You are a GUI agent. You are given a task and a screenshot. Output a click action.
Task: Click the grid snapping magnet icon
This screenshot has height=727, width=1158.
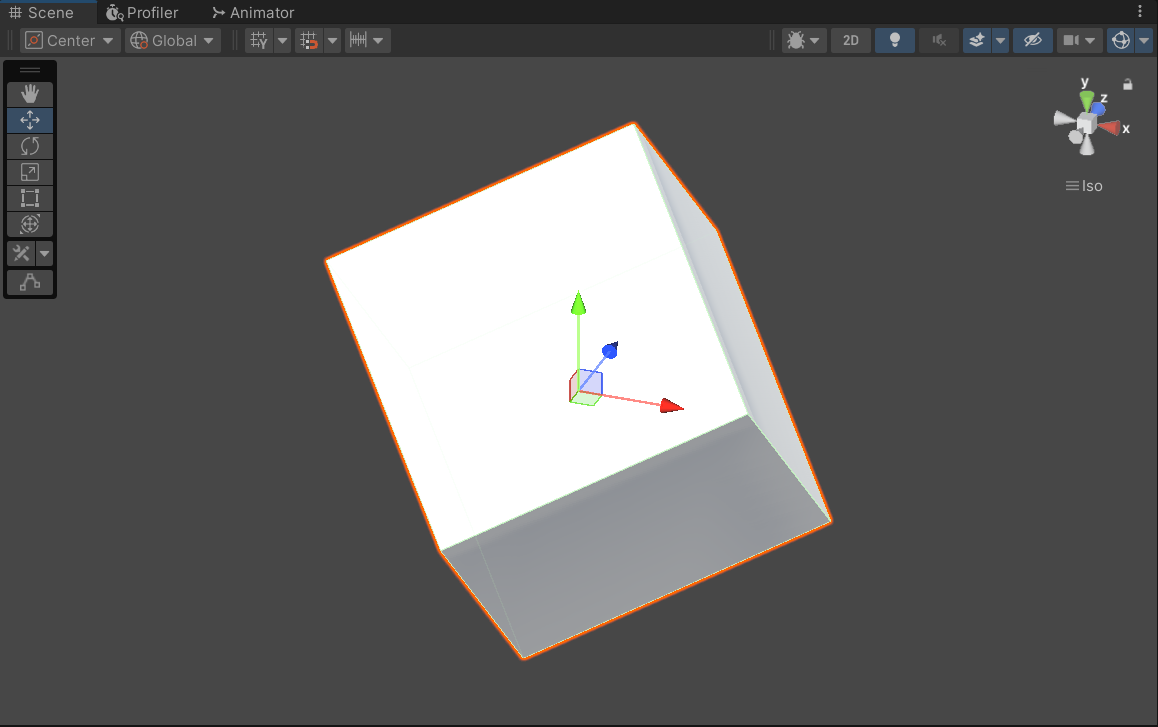pyautogui.click(x=309, y=41)
